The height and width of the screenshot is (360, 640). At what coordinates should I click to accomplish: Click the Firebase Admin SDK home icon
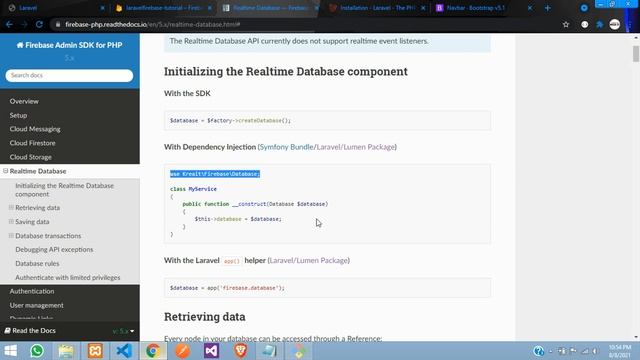click(20, 45)
